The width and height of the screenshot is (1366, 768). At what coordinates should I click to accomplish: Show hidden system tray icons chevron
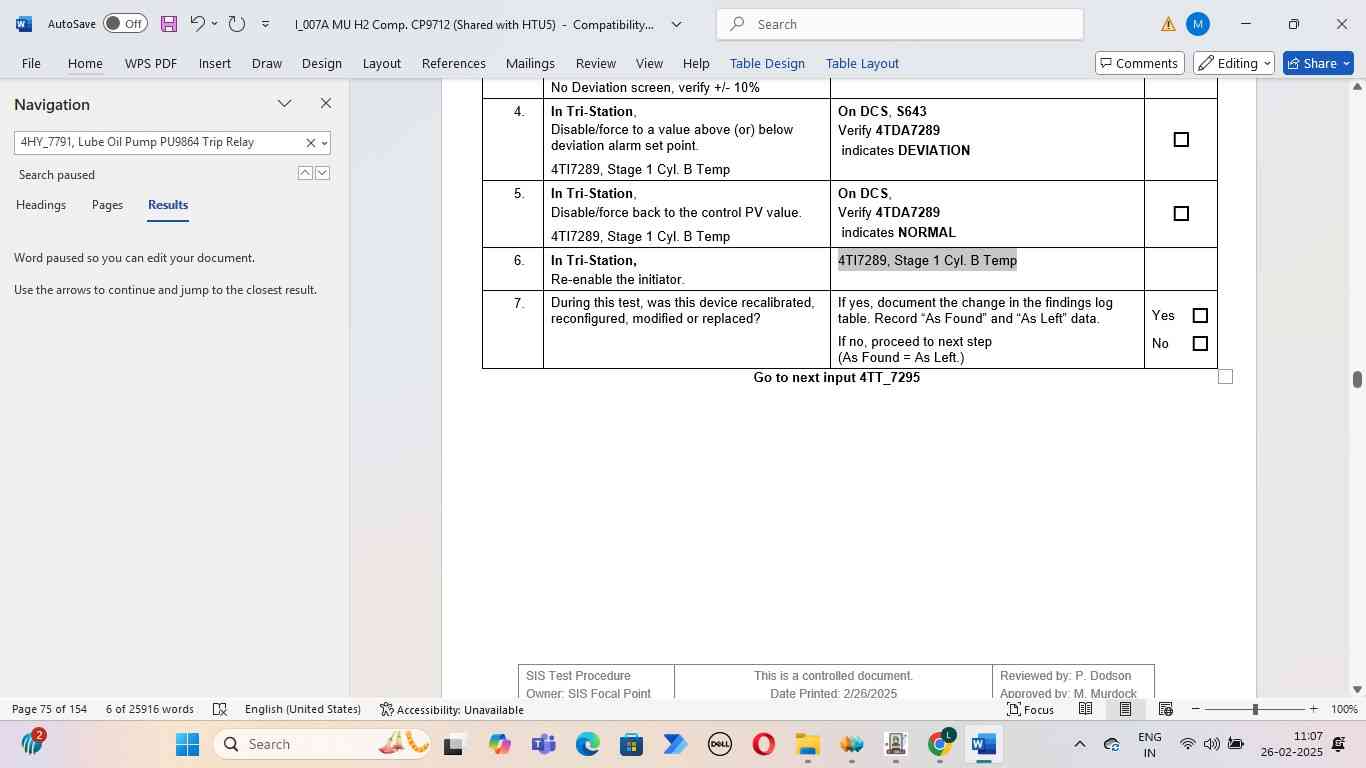[1079, 744]
